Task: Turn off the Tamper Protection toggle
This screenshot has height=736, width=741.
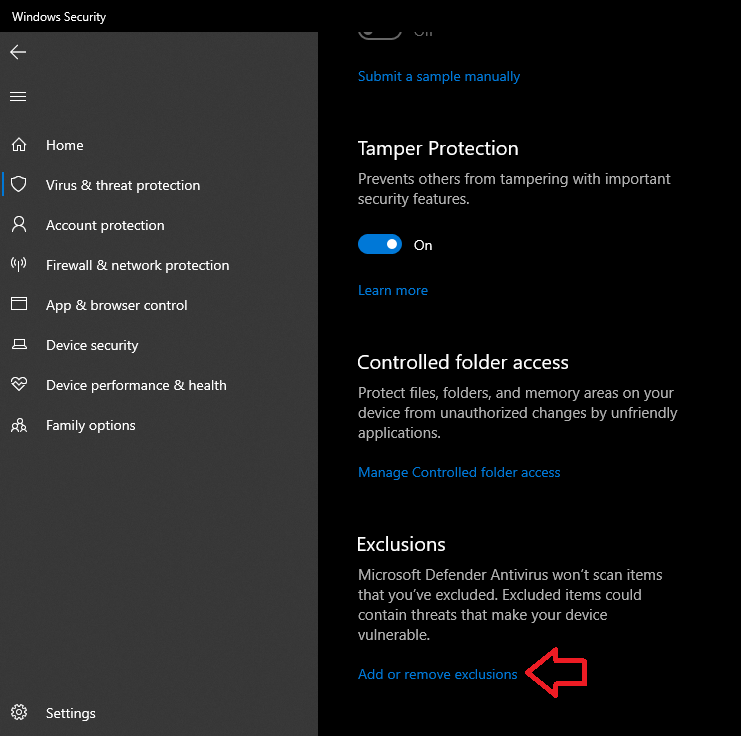Action: [x=380, y=245]
